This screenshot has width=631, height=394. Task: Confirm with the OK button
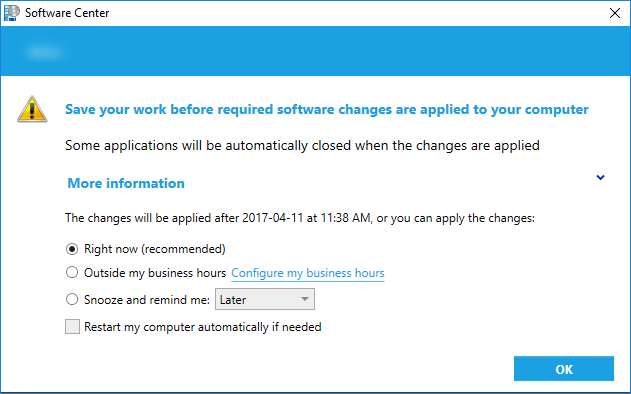[x=564, y=369]
